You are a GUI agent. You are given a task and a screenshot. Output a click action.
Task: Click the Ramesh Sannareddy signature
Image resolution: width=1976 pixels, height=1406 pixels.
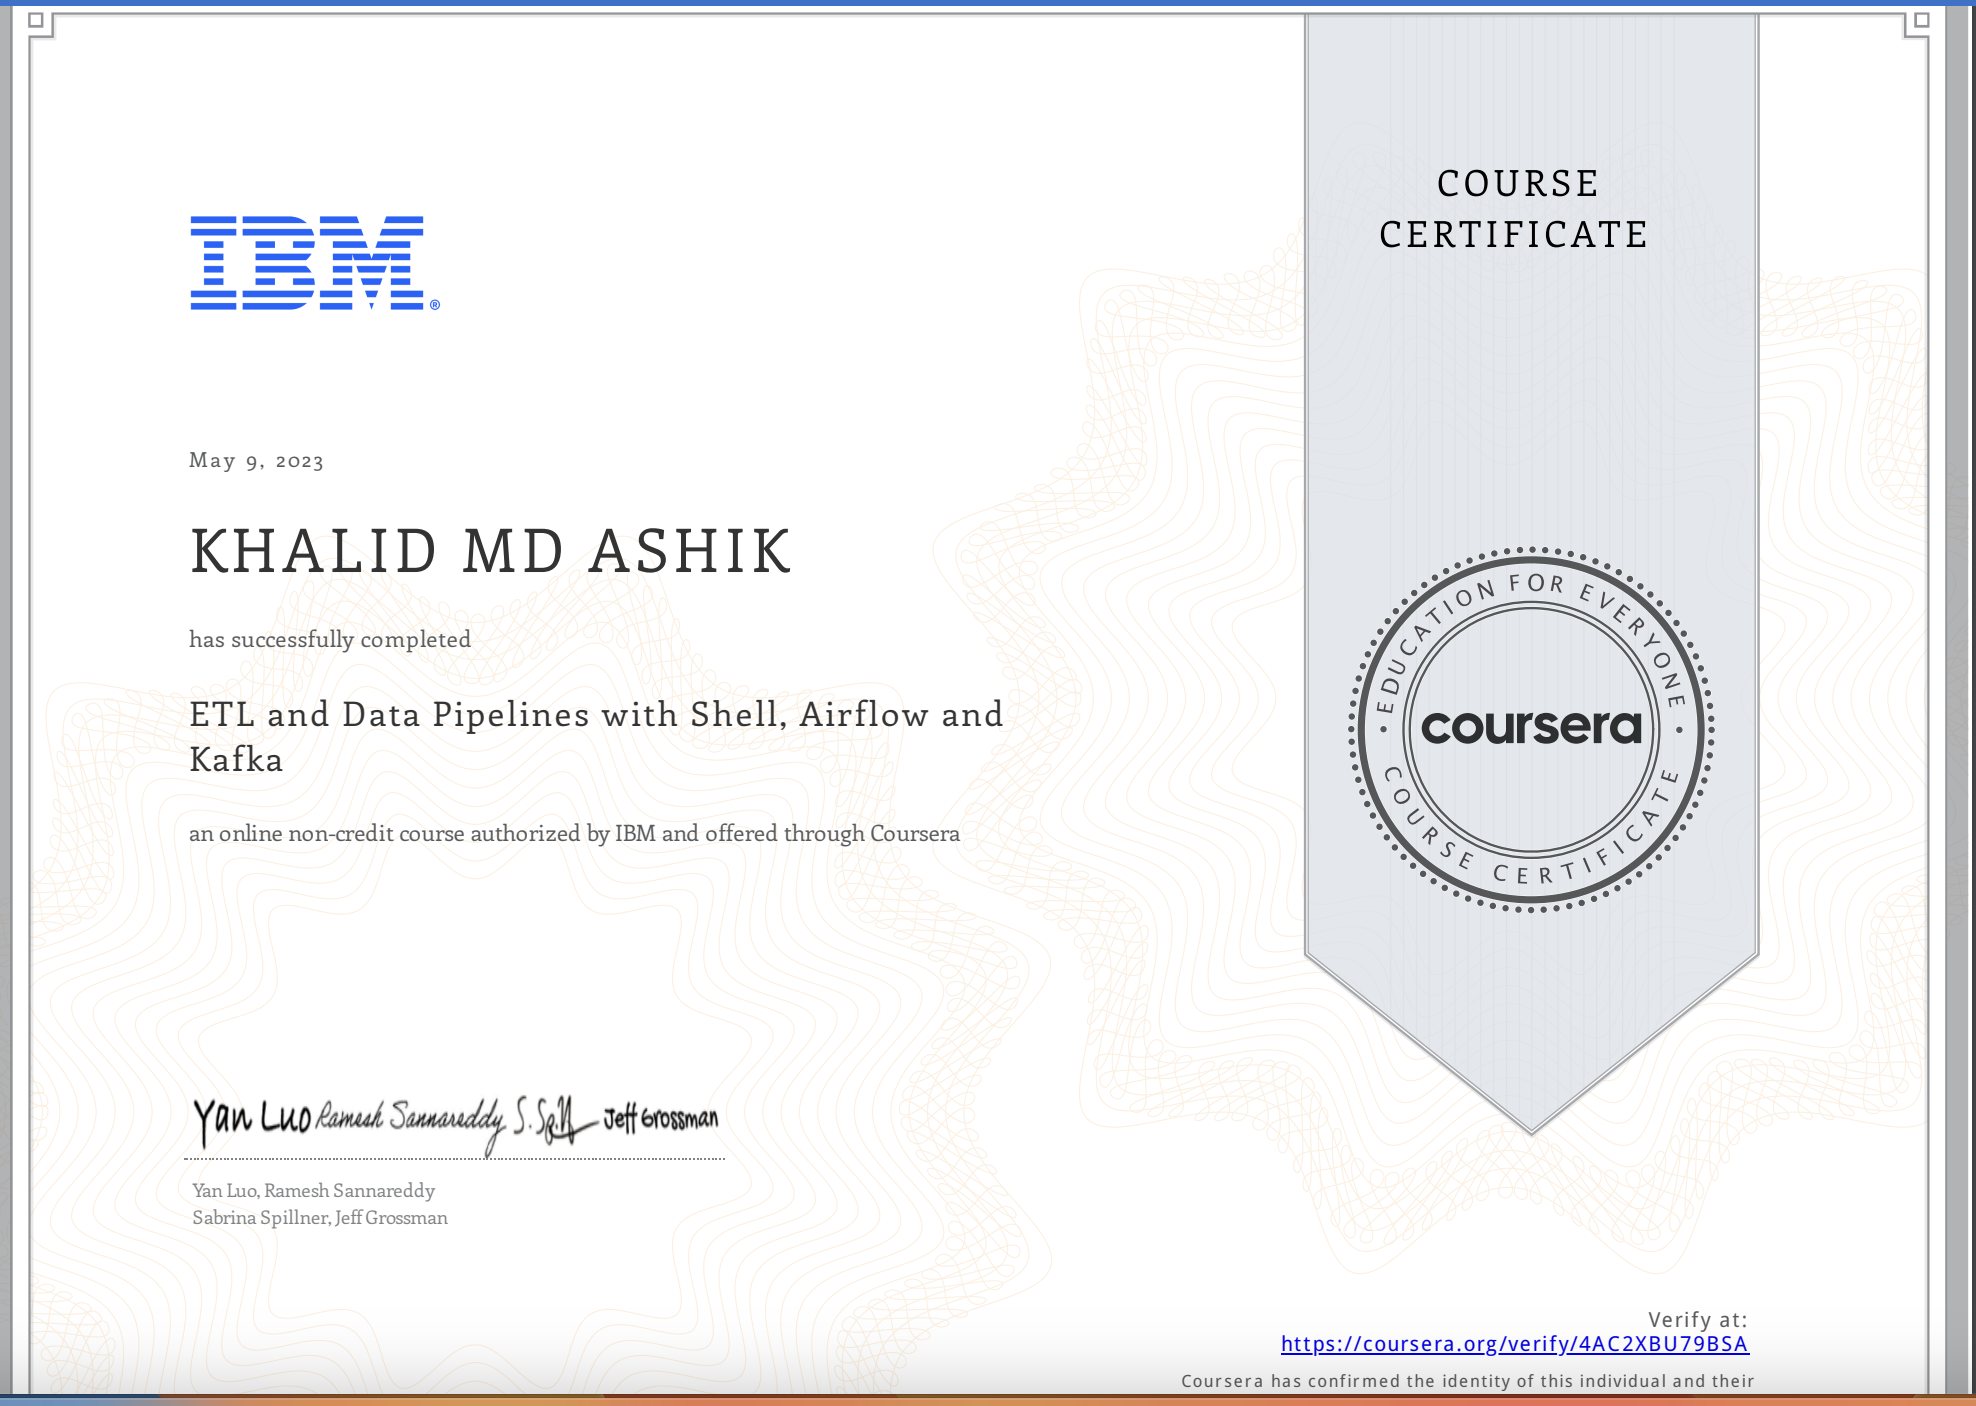[x=411, y=1124]
